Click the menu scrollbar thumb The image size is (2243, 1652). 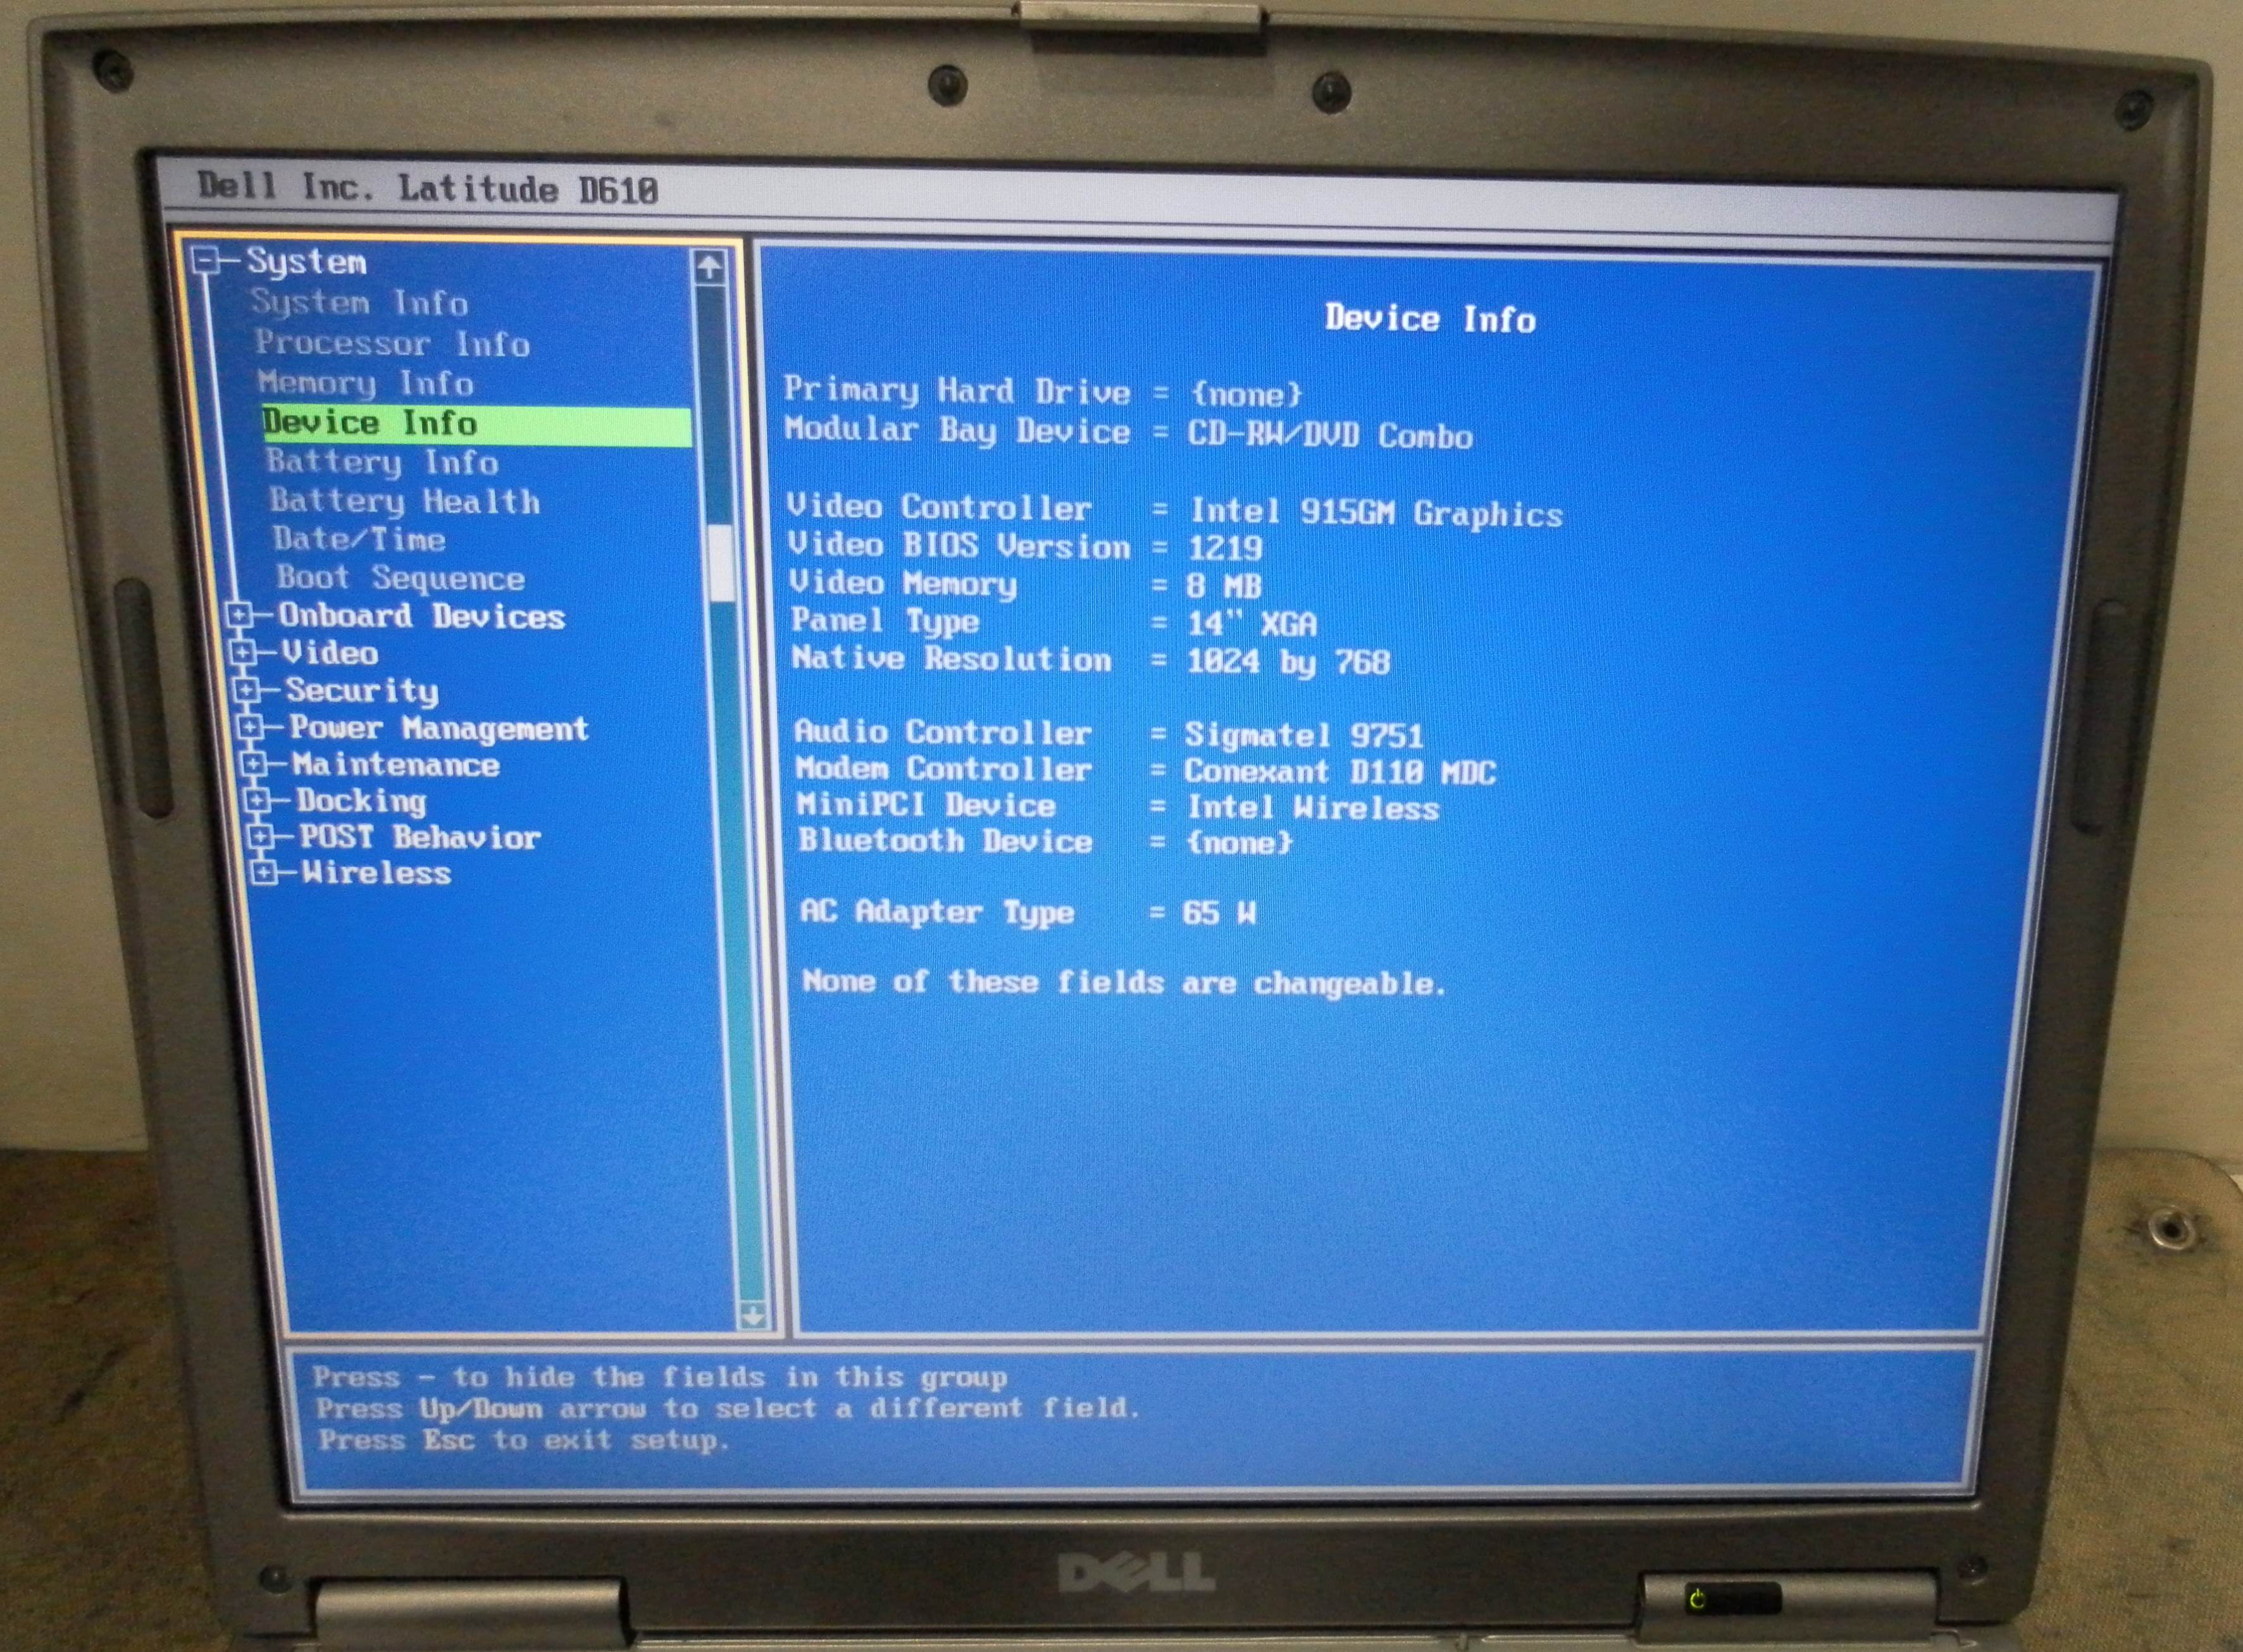721,563
